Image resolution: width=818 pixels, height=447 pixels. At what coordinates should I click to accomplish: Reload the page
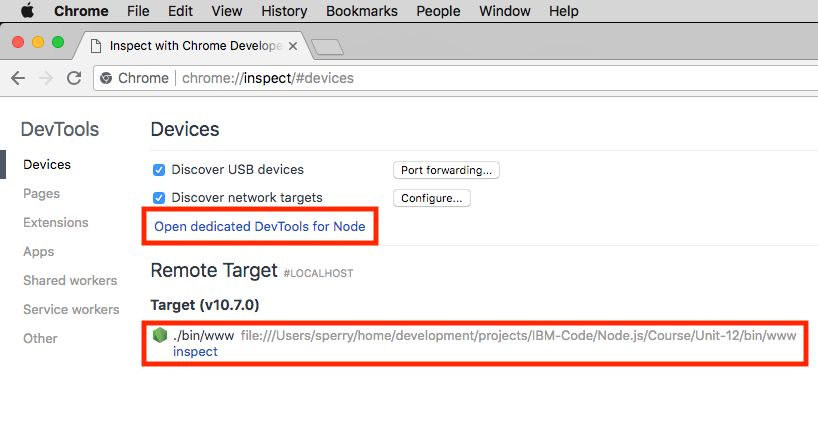click(74, 78)
